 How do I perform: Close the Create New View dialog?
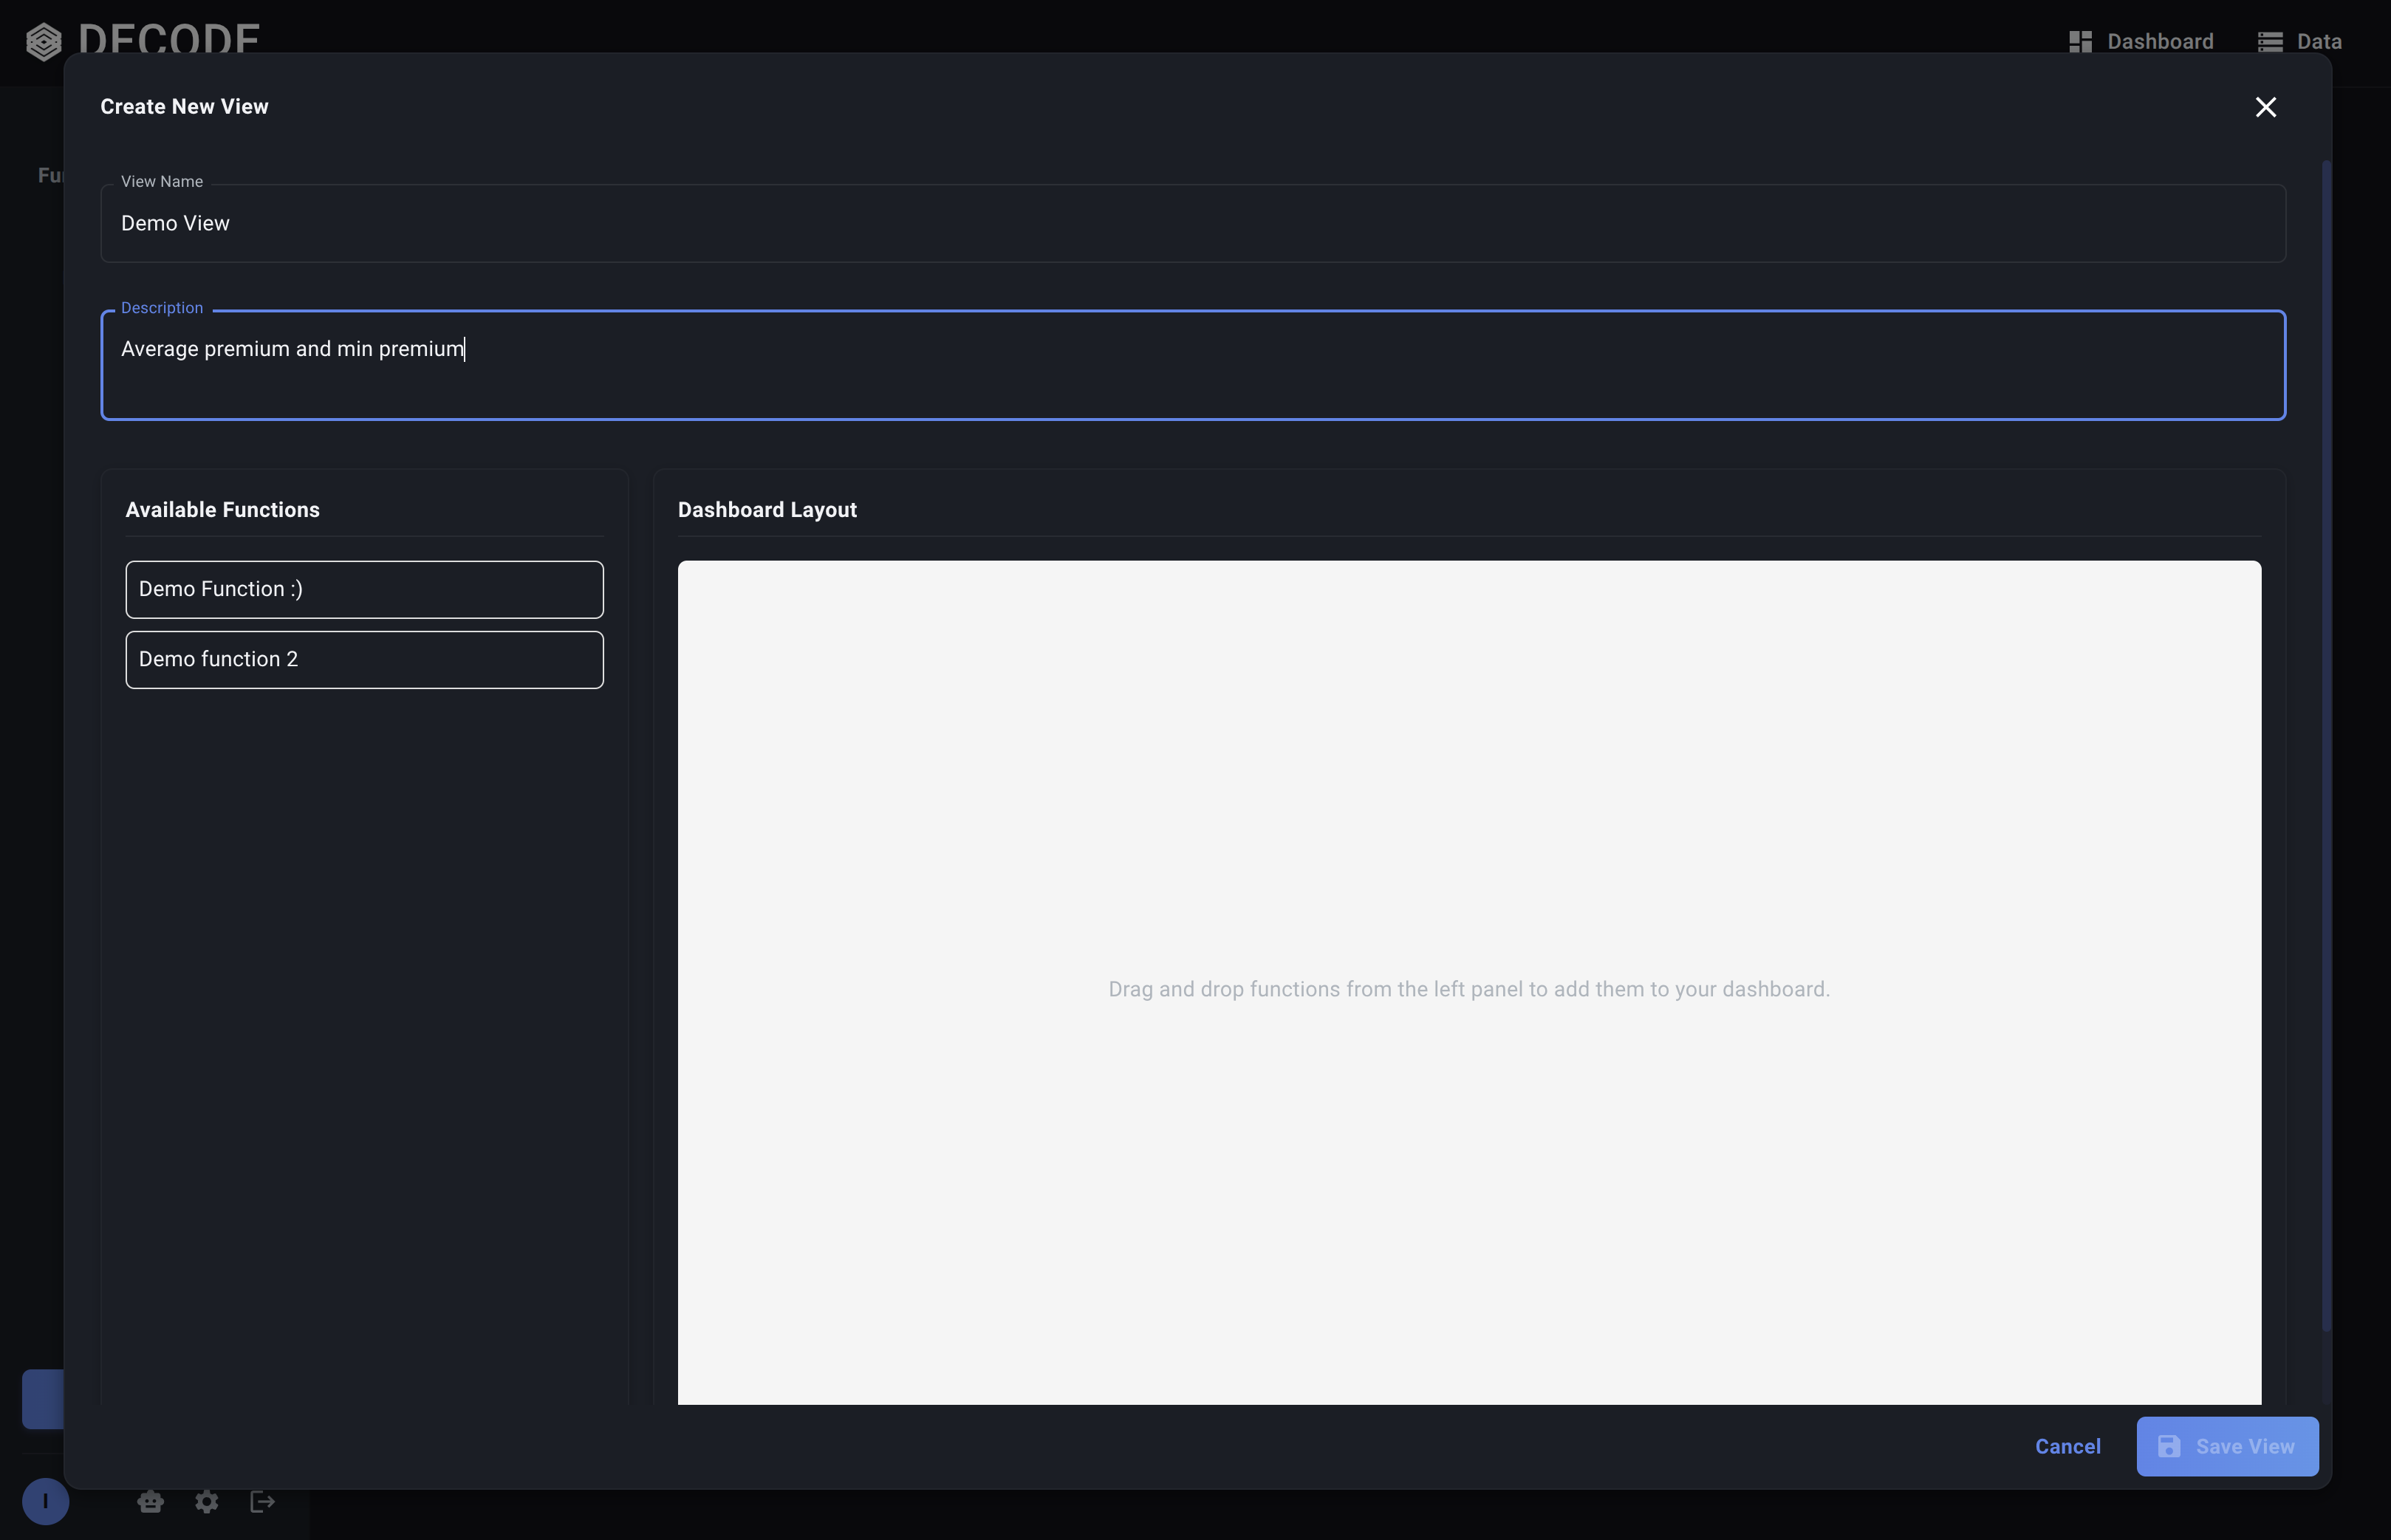2265,107
